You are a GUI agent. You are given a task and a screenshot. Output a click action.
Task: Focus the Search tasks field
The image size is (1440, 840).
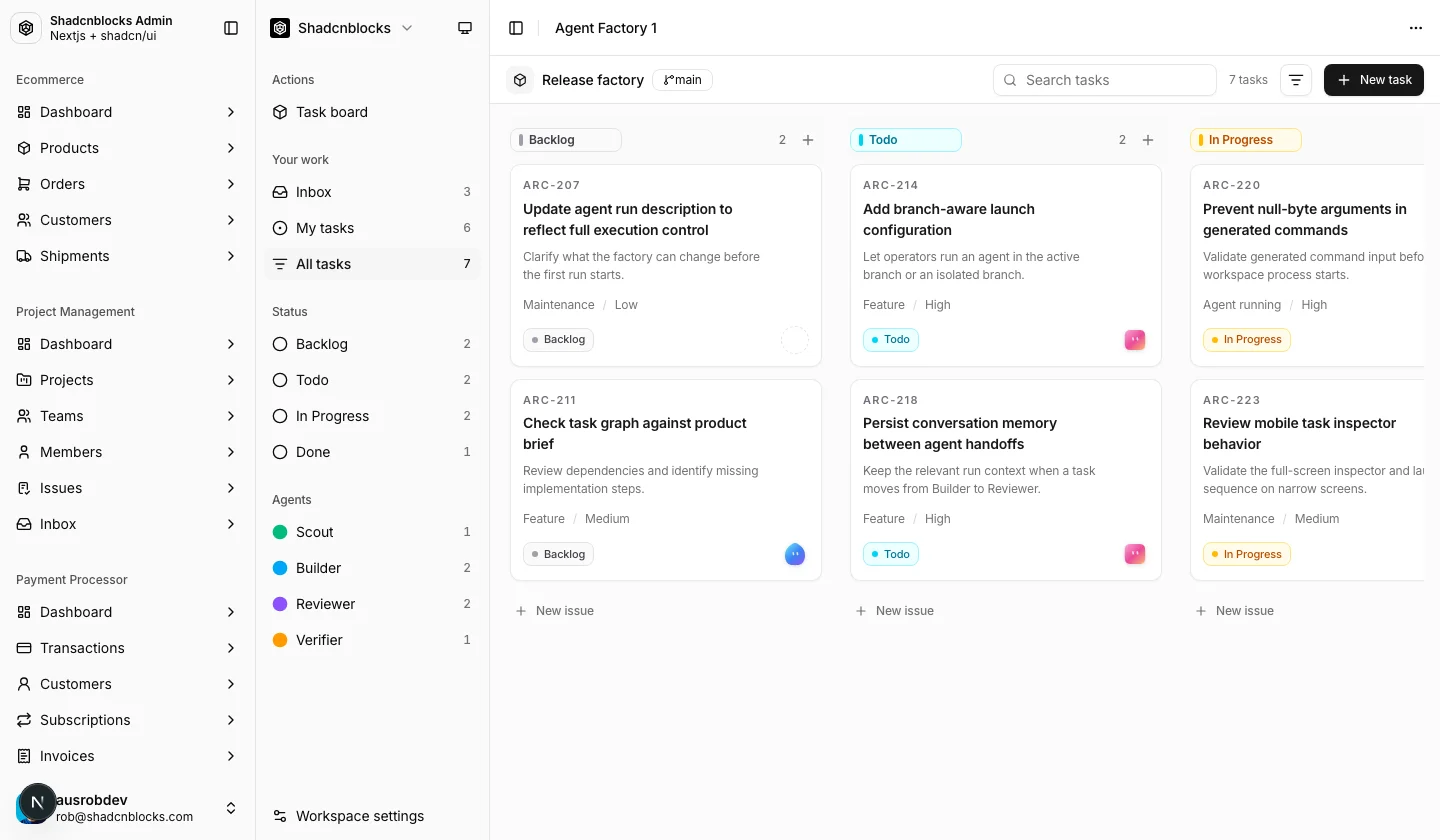click(x=1105, y=80)
